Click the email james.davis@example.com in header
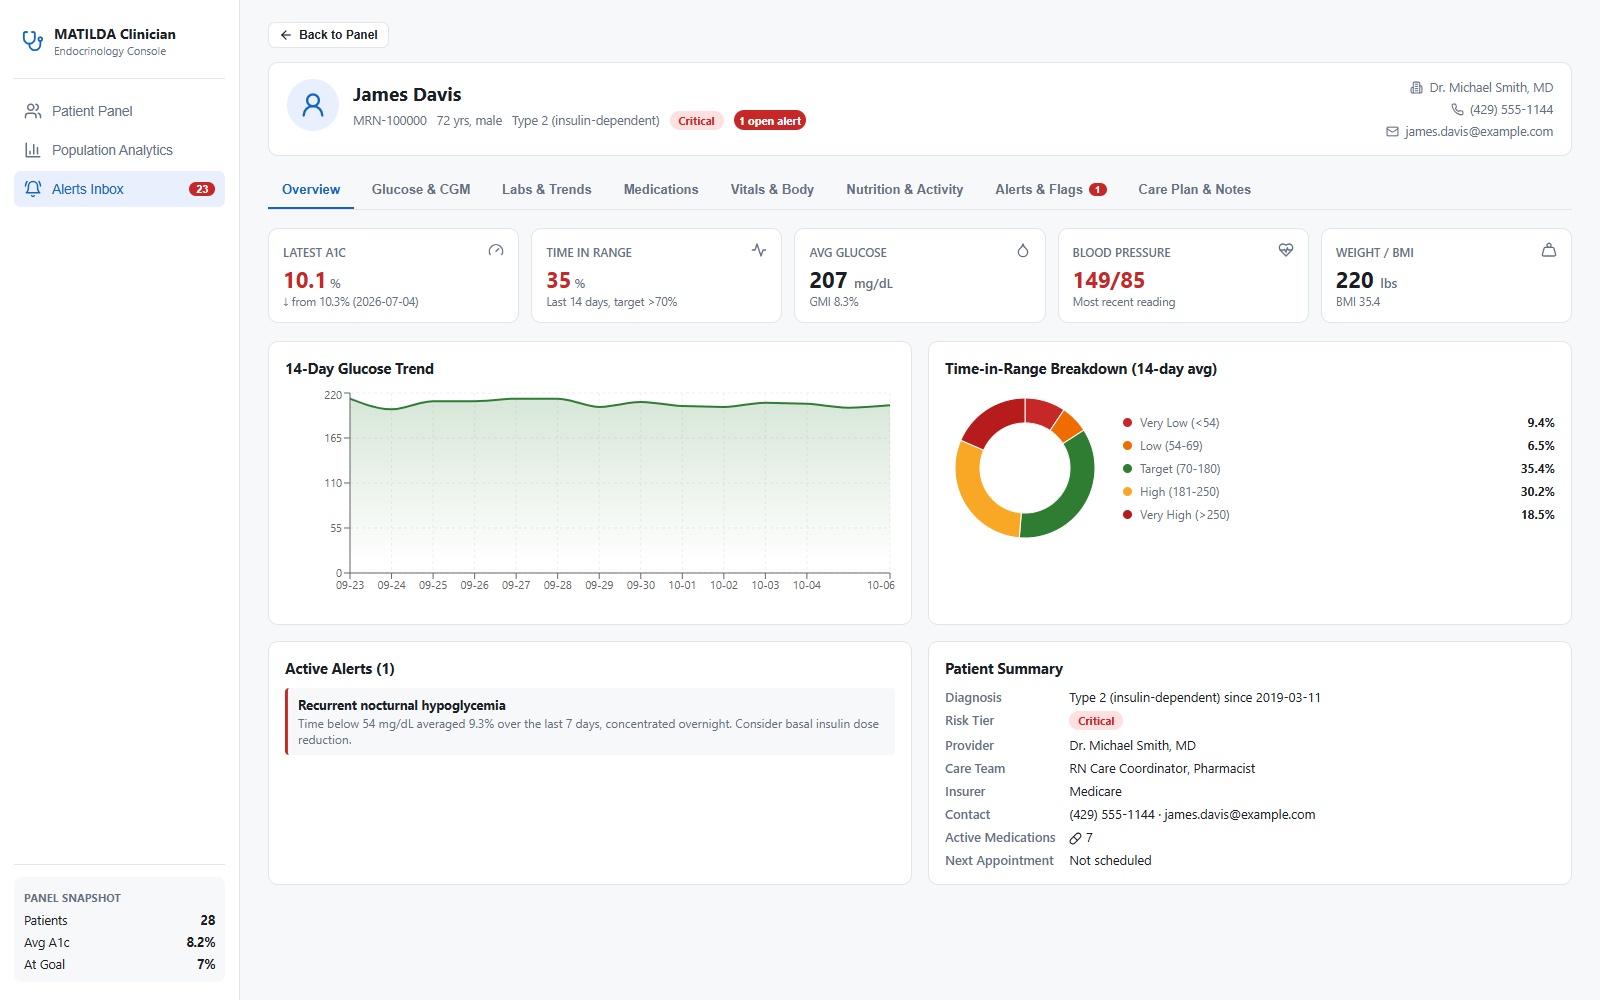1600x1000 pixels. pos(1479,132)
